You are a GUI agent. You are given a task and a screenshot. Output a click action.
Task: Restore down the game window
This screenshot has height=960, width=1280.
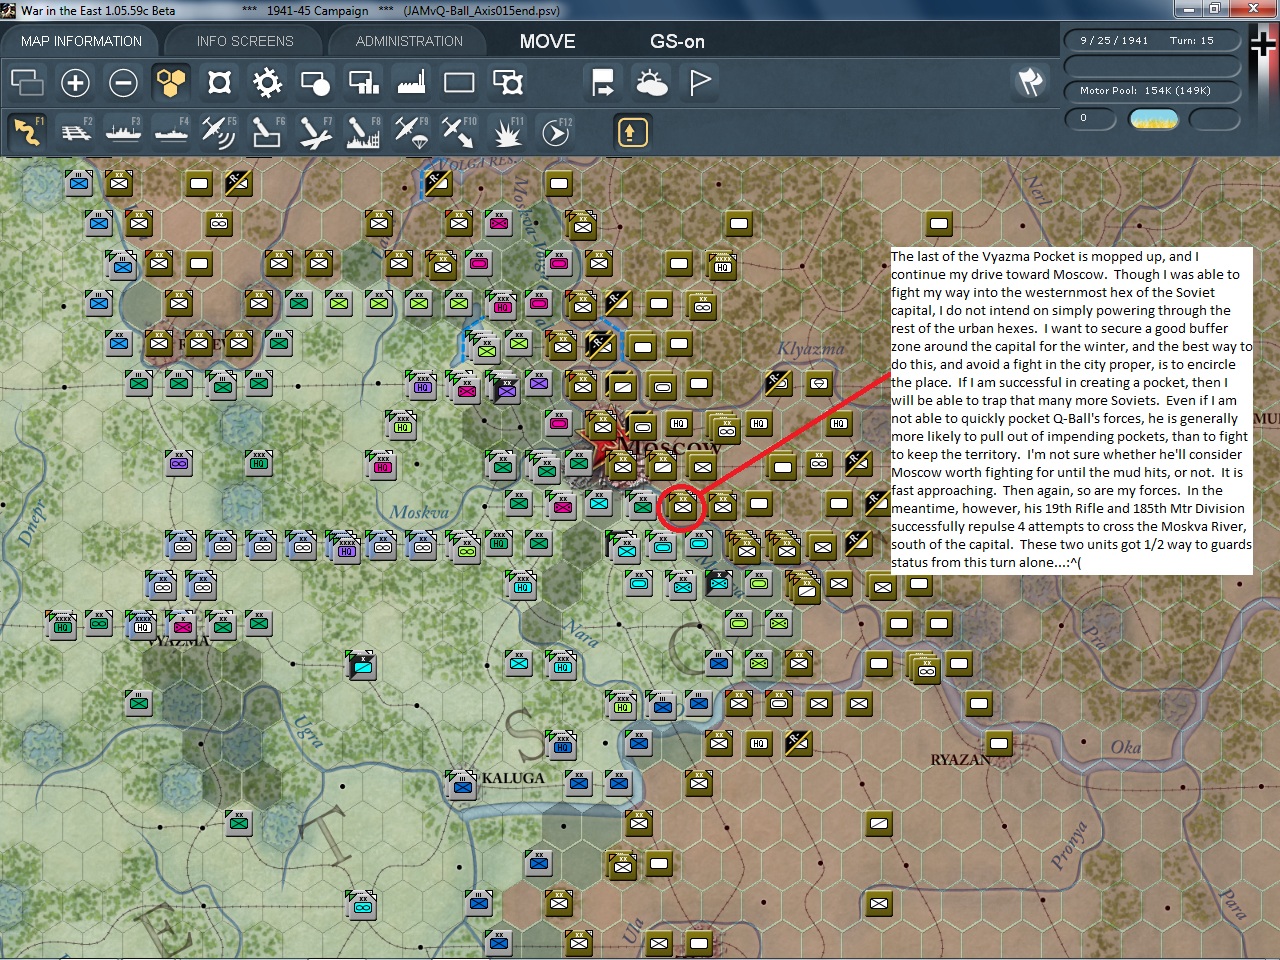pyautogui.click(x=1214, y=9)
